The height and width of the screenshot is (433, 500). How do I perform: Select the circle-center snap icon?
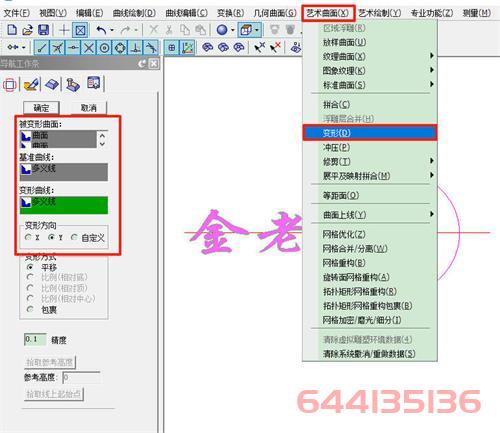[x=104, y=48]
